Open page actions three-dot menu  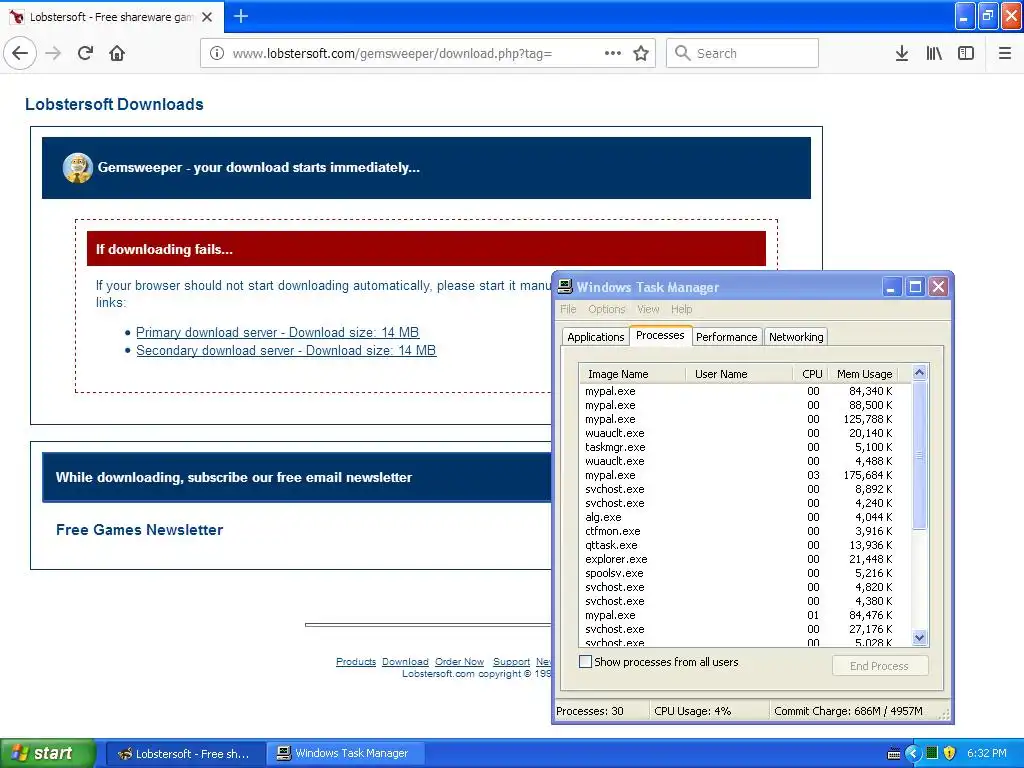[x=613, y=53]
